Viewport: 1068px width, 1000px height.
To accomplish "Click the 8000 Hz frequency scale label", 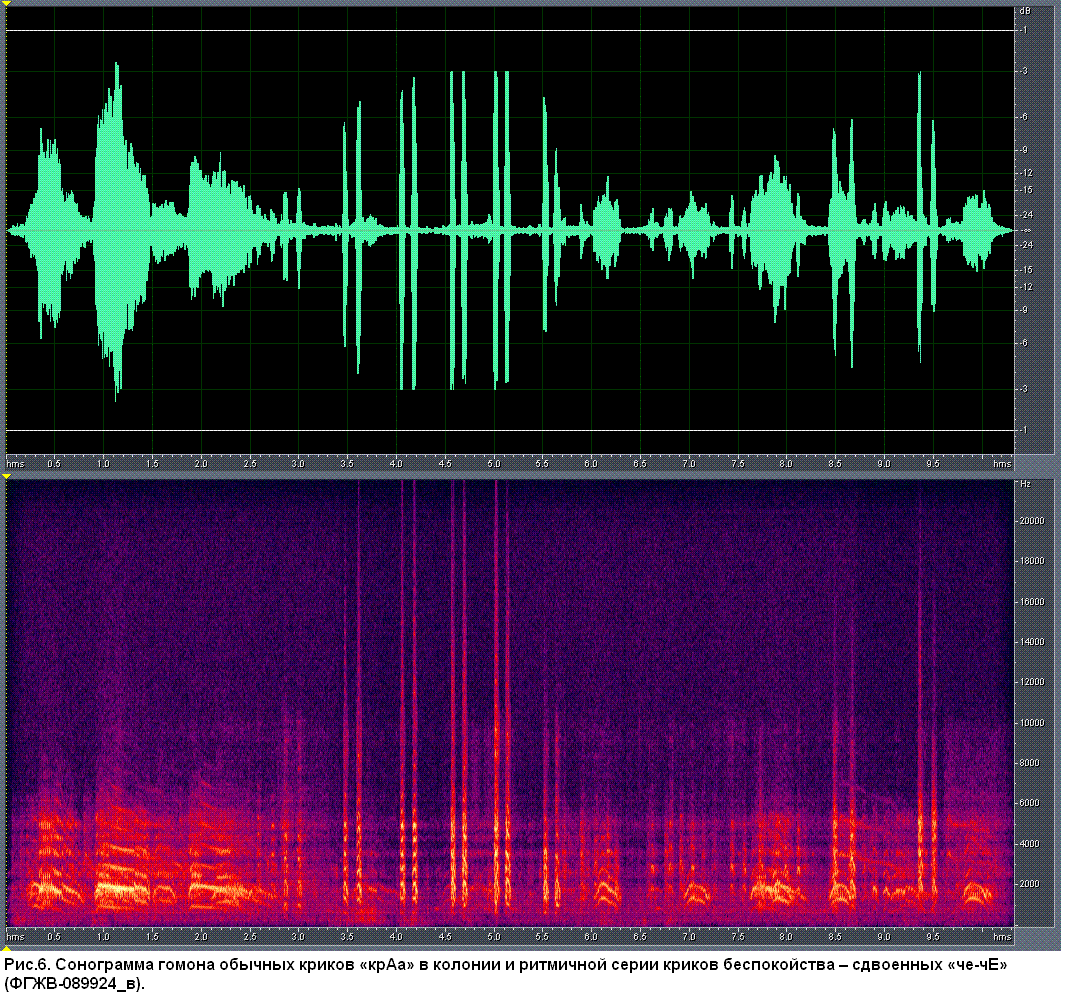I will pos(1031,763).
